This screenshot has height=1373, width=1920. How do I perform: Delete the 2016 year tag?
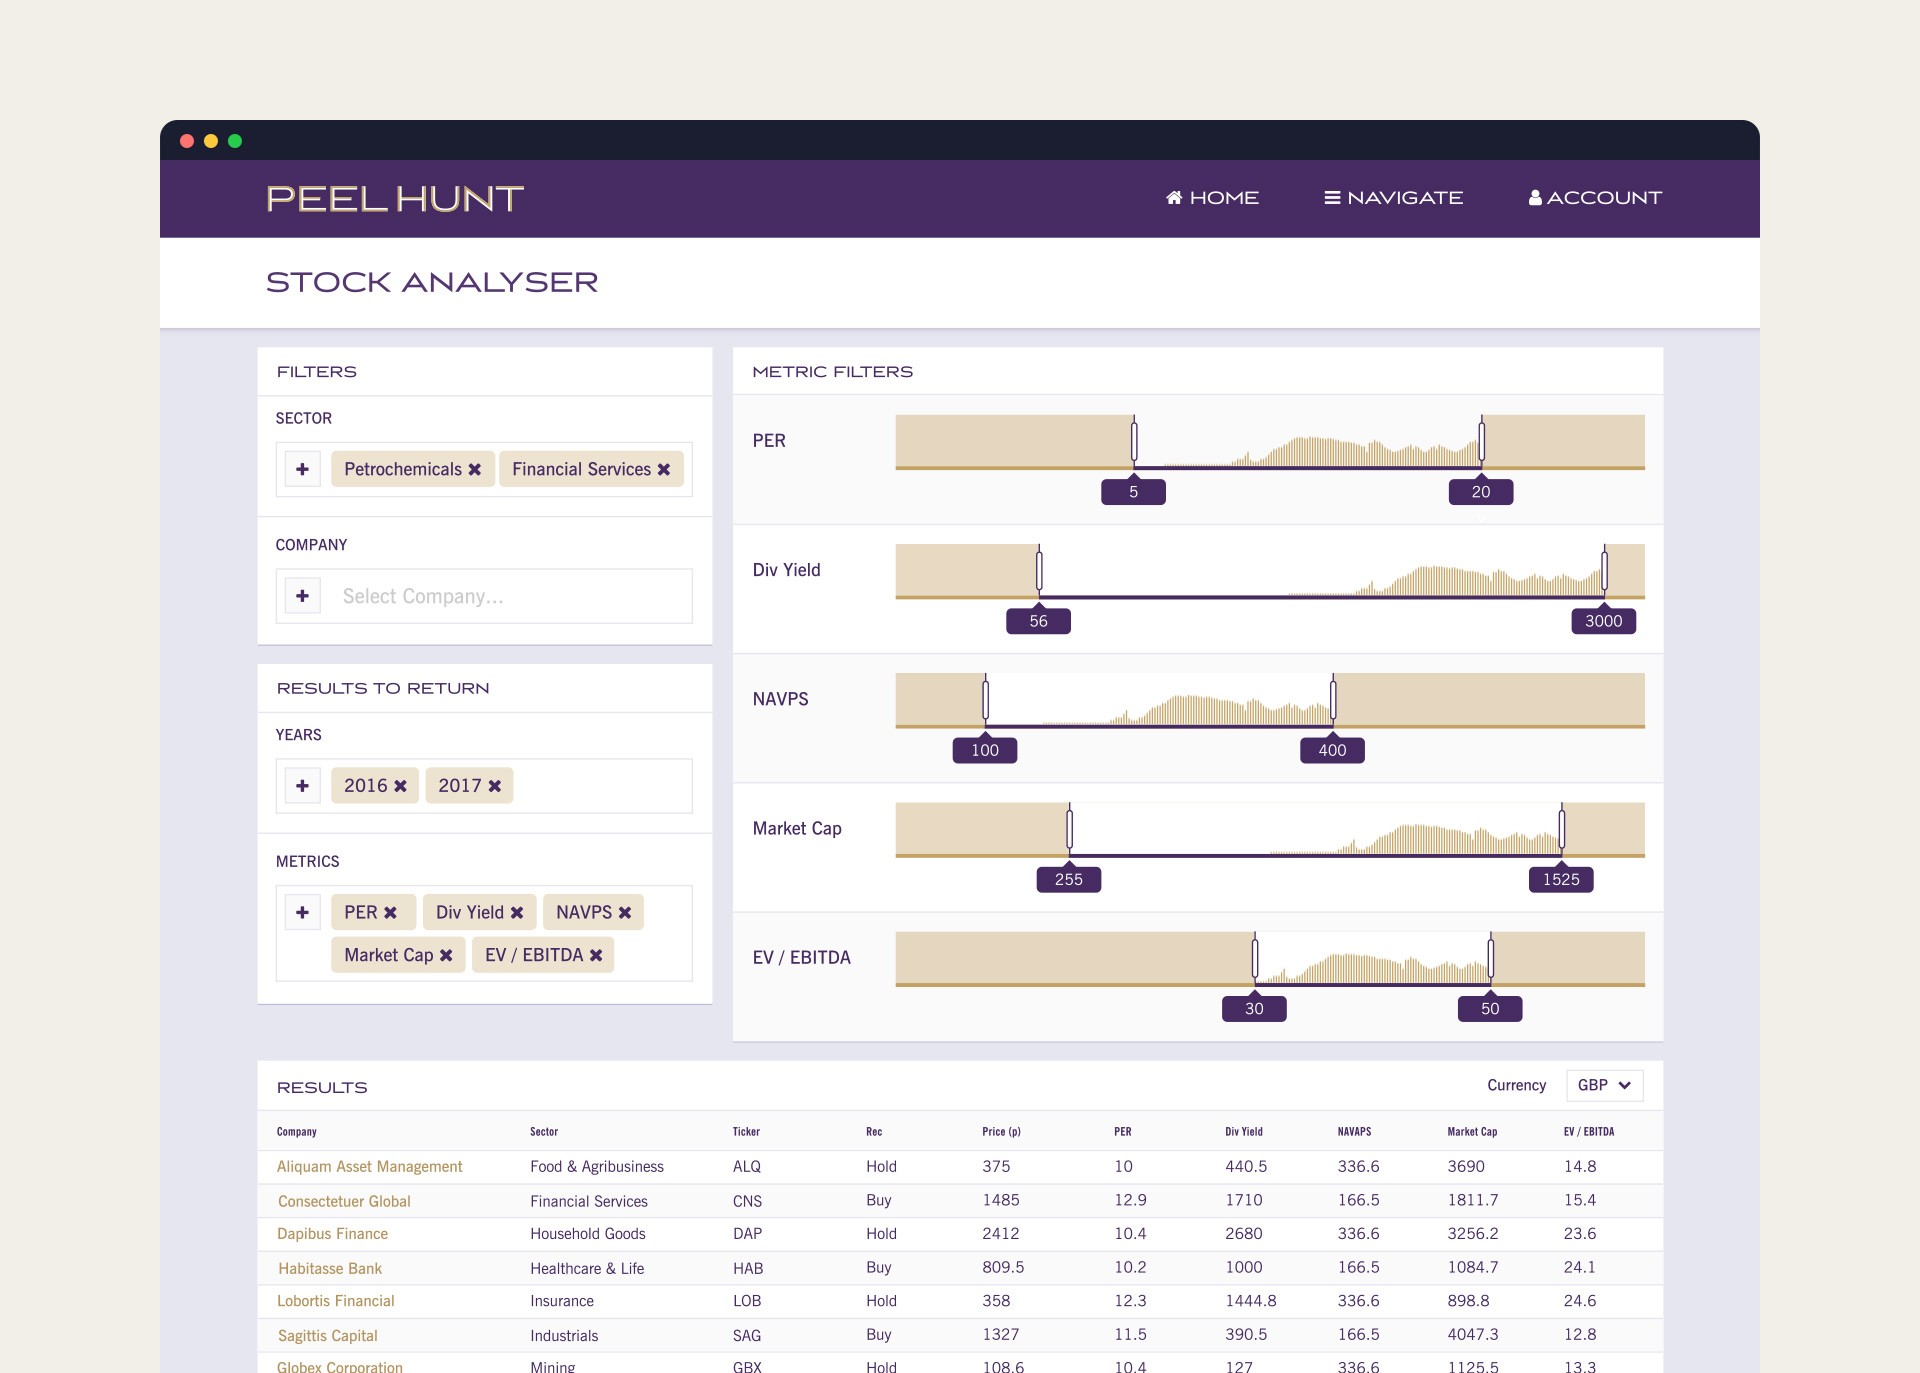click(x=400, y=786)
